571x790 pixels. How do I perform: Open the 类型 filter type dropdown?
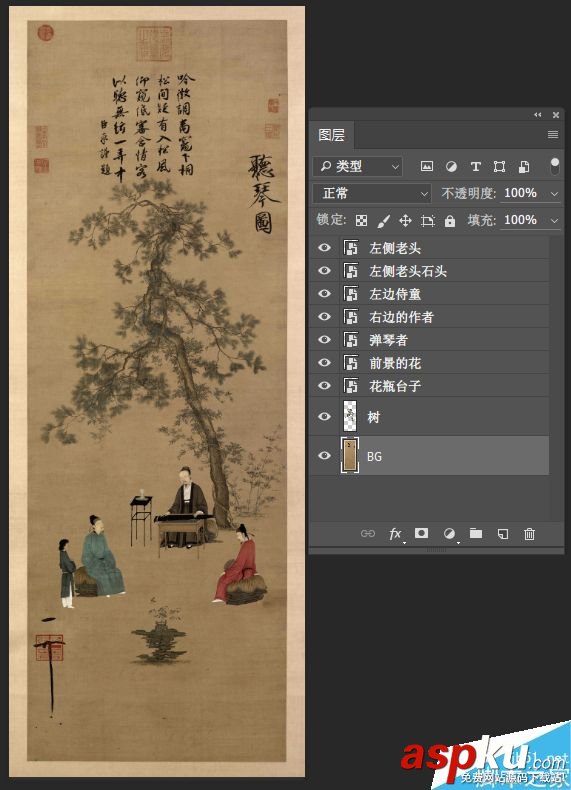pyautogui.click(x=357, y=166)
